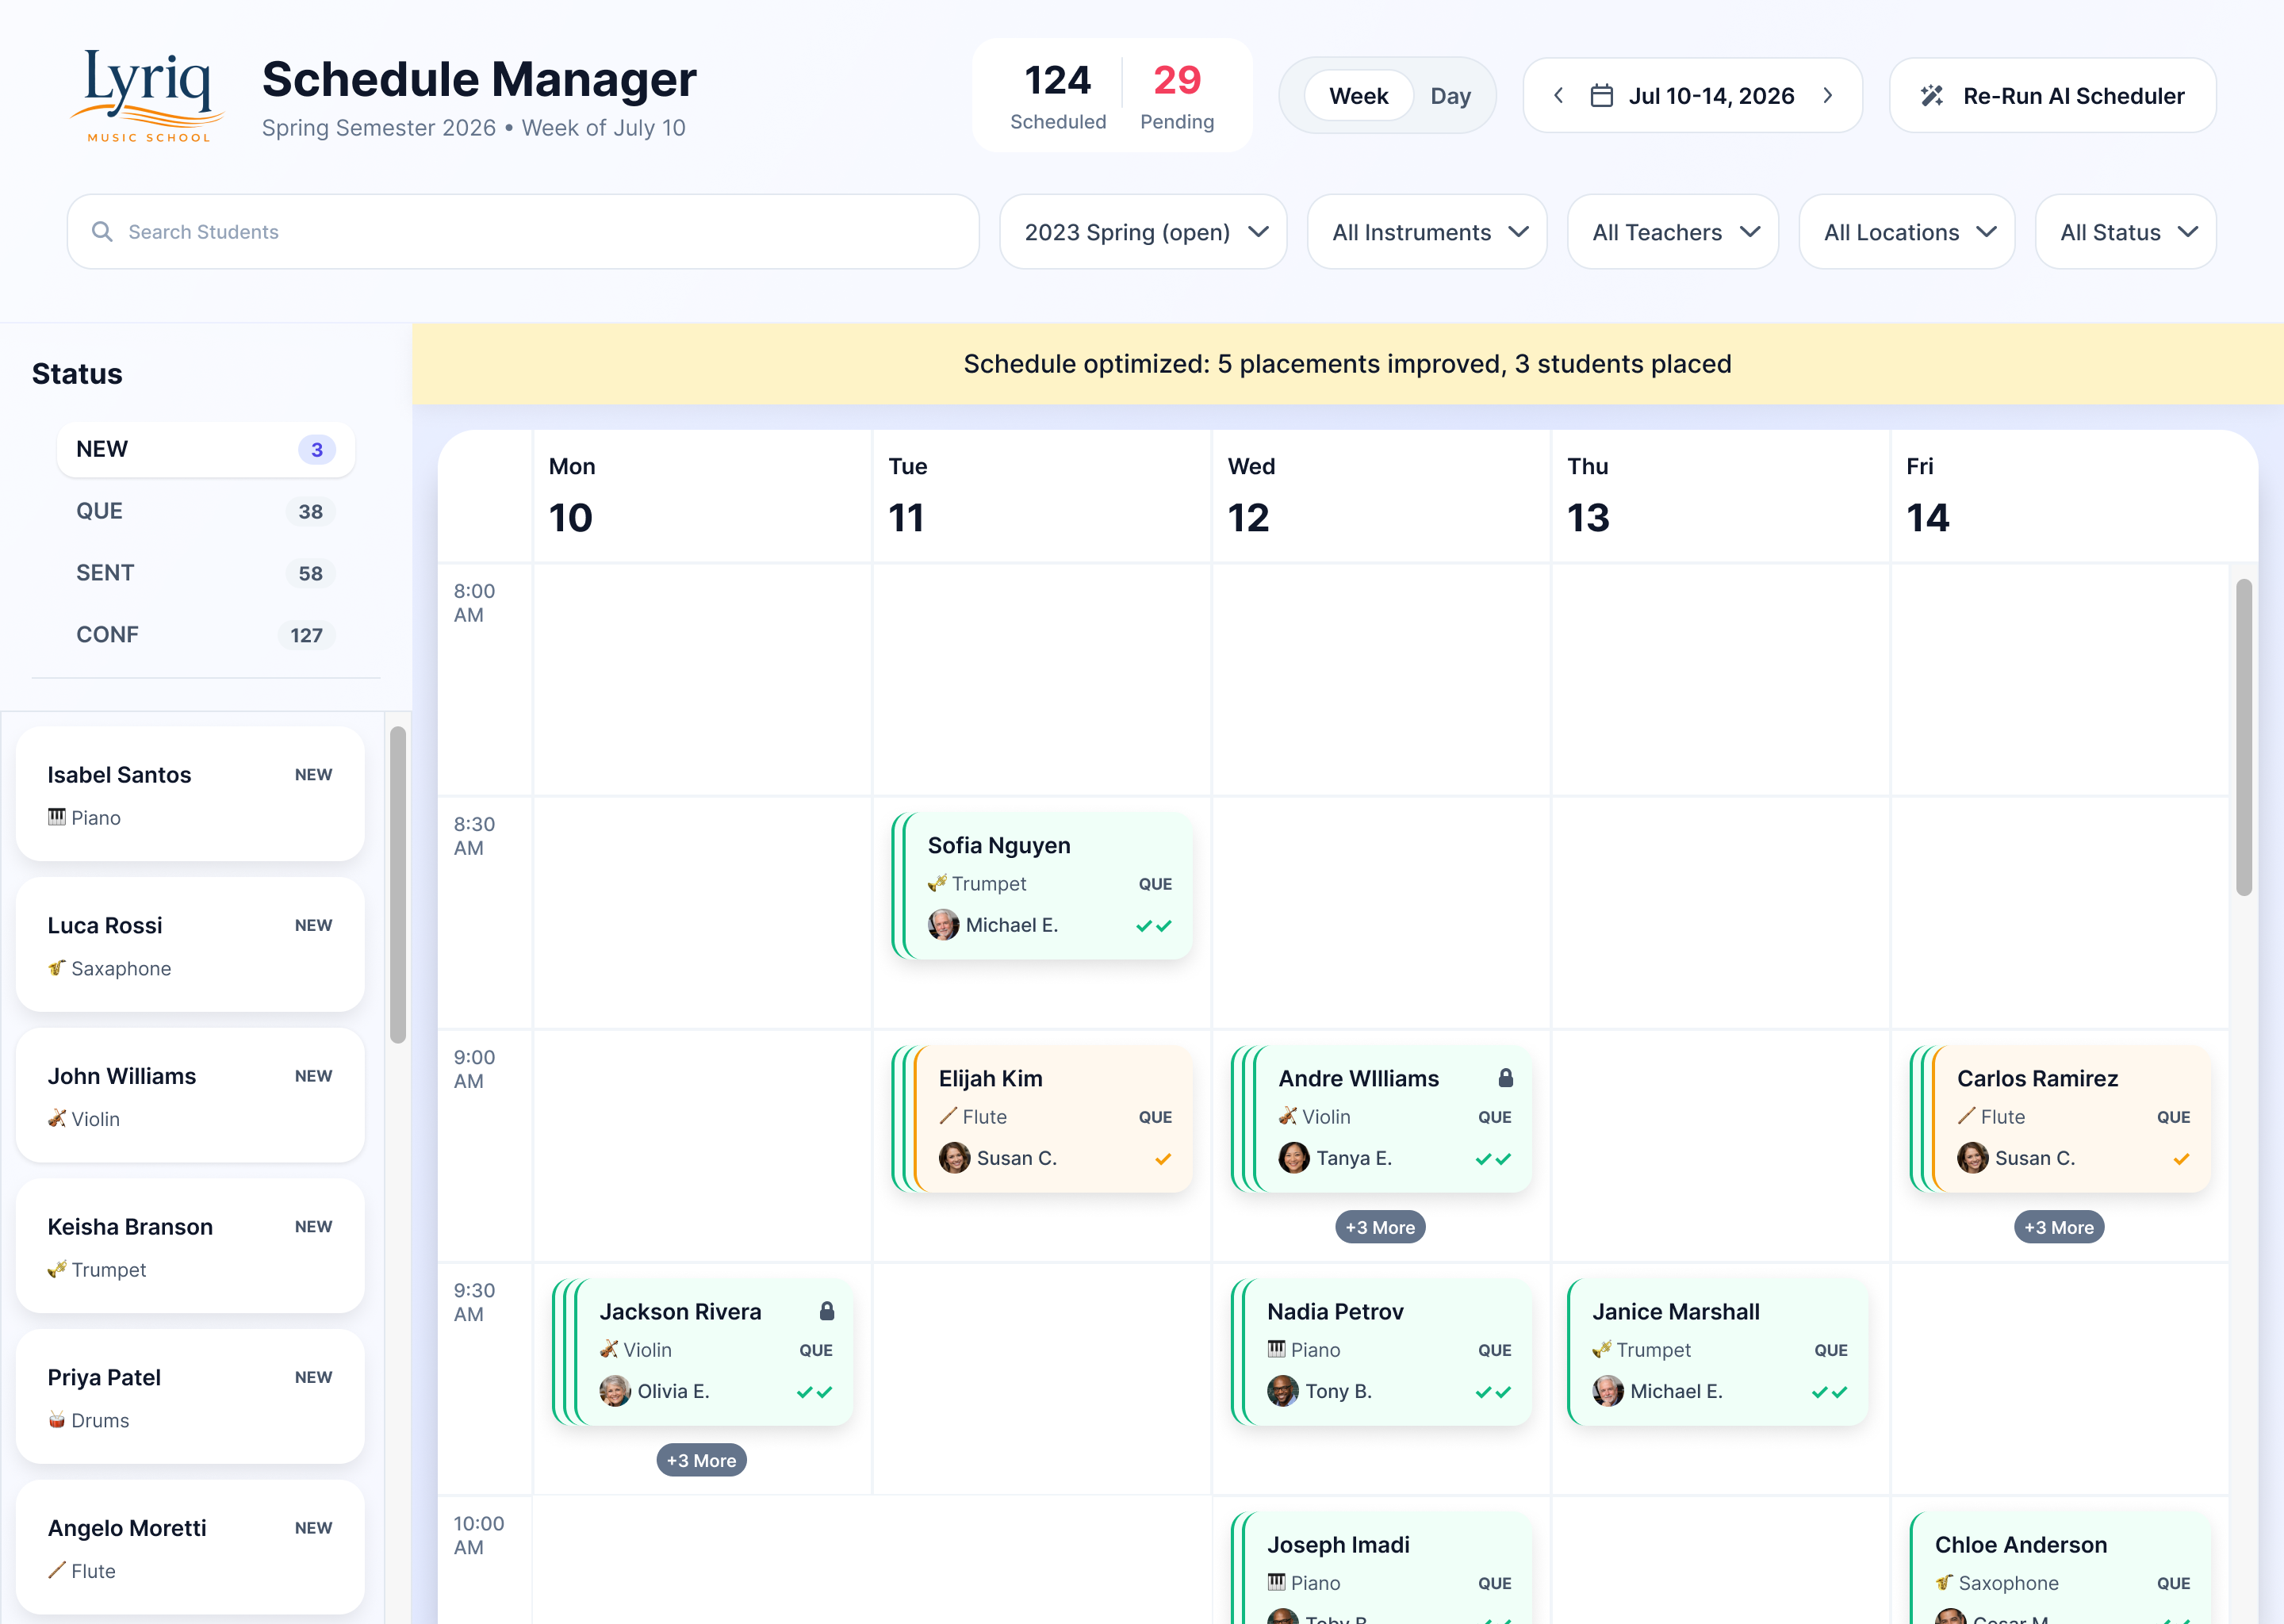Click the calendar vertical scrollbar
The height and width of the screenshot is (1624, 2284).
click(2243, 738)
